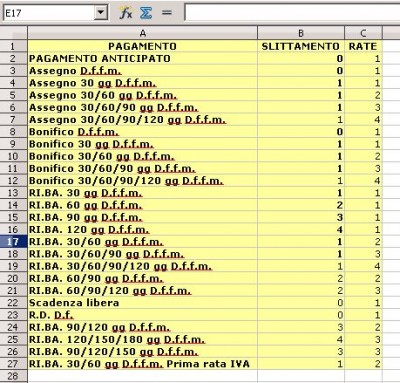The height and width of the screenshot is (383, 400).
Task: Select the RATE header cell
Action: (363, 46)
